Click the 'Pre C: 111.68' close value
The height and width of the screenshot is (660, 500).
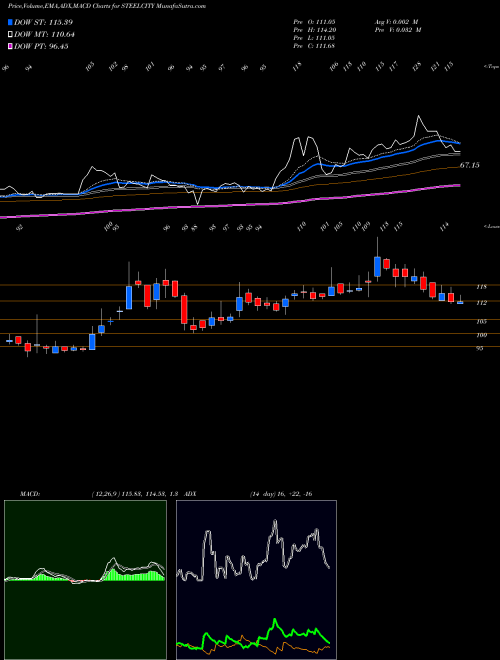click(x=314, y=46)
